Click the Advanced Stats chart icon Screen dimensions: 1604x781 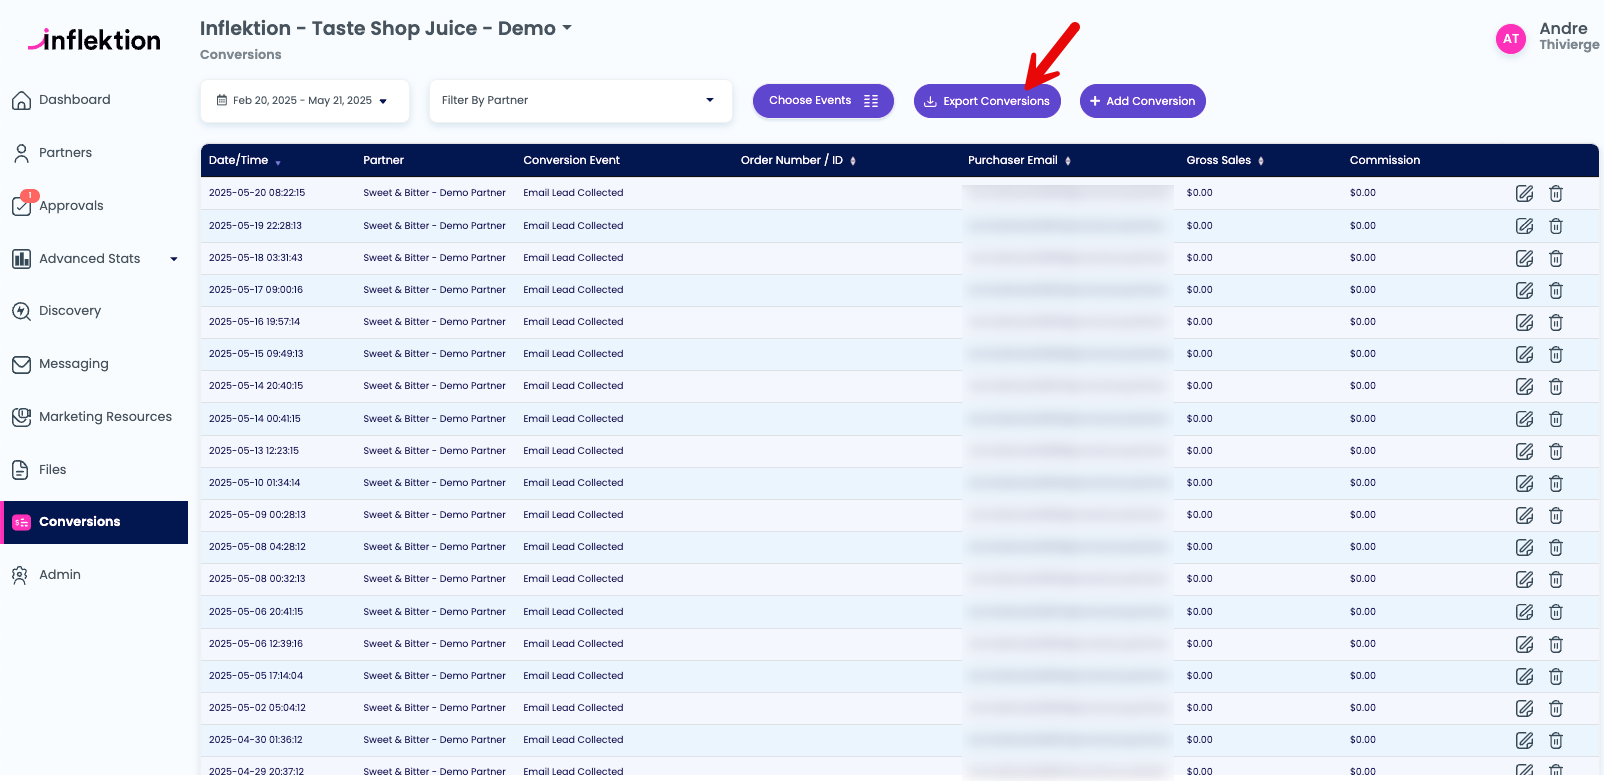point(21,259)
